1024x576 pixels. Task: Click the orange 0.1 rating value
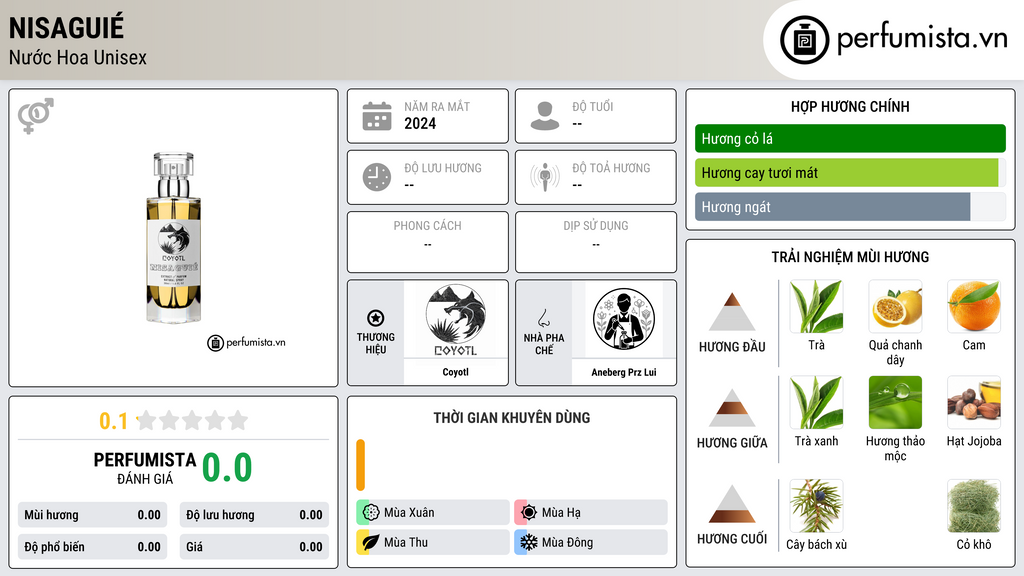point(113,421)
